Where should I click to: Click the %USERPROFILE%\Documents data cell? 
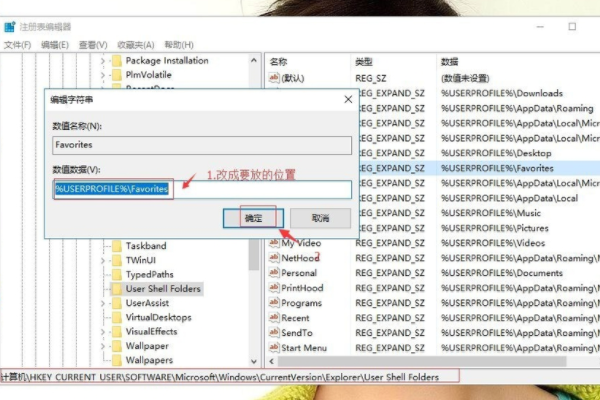(502, 273)
